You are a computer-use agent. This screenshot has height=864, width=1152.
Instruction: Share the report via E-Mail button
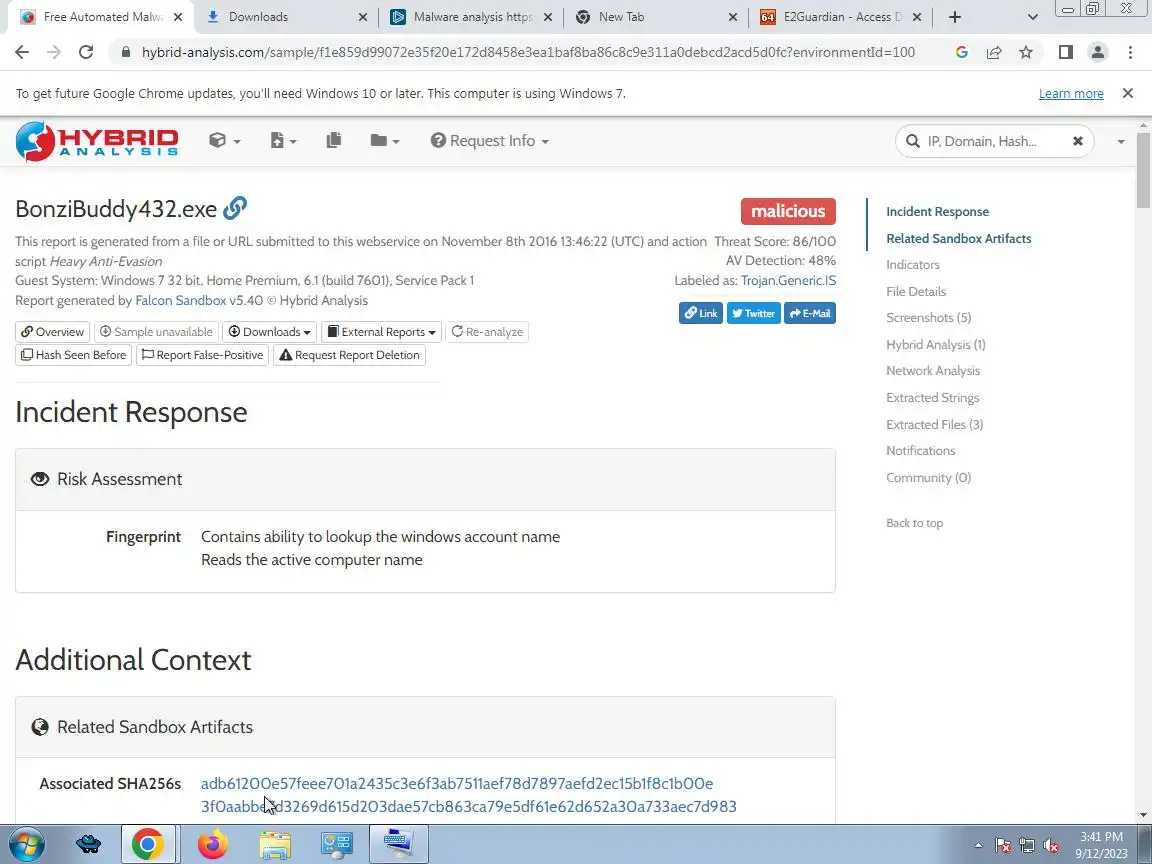click(x=810, y=313)
